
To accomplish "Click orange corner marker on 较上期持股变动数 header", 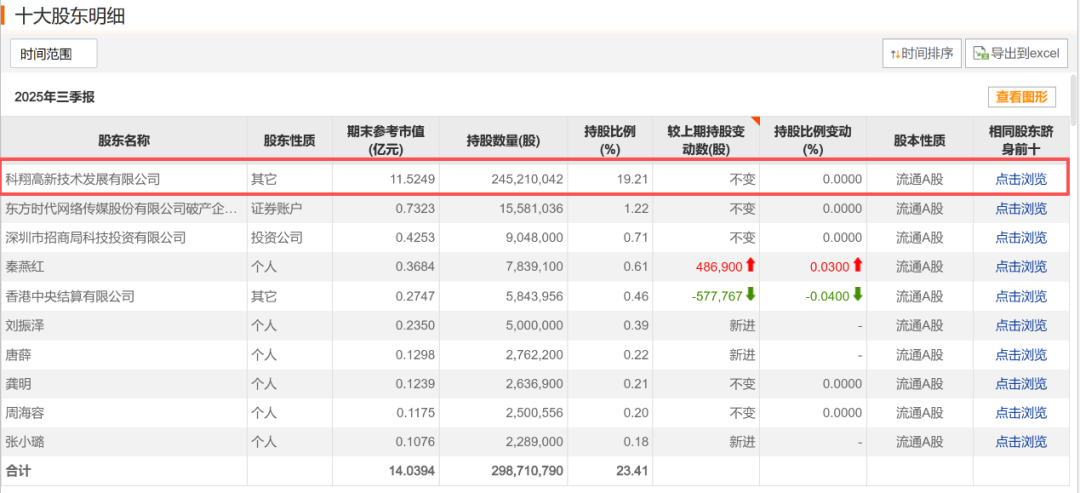I will point(755,122).
